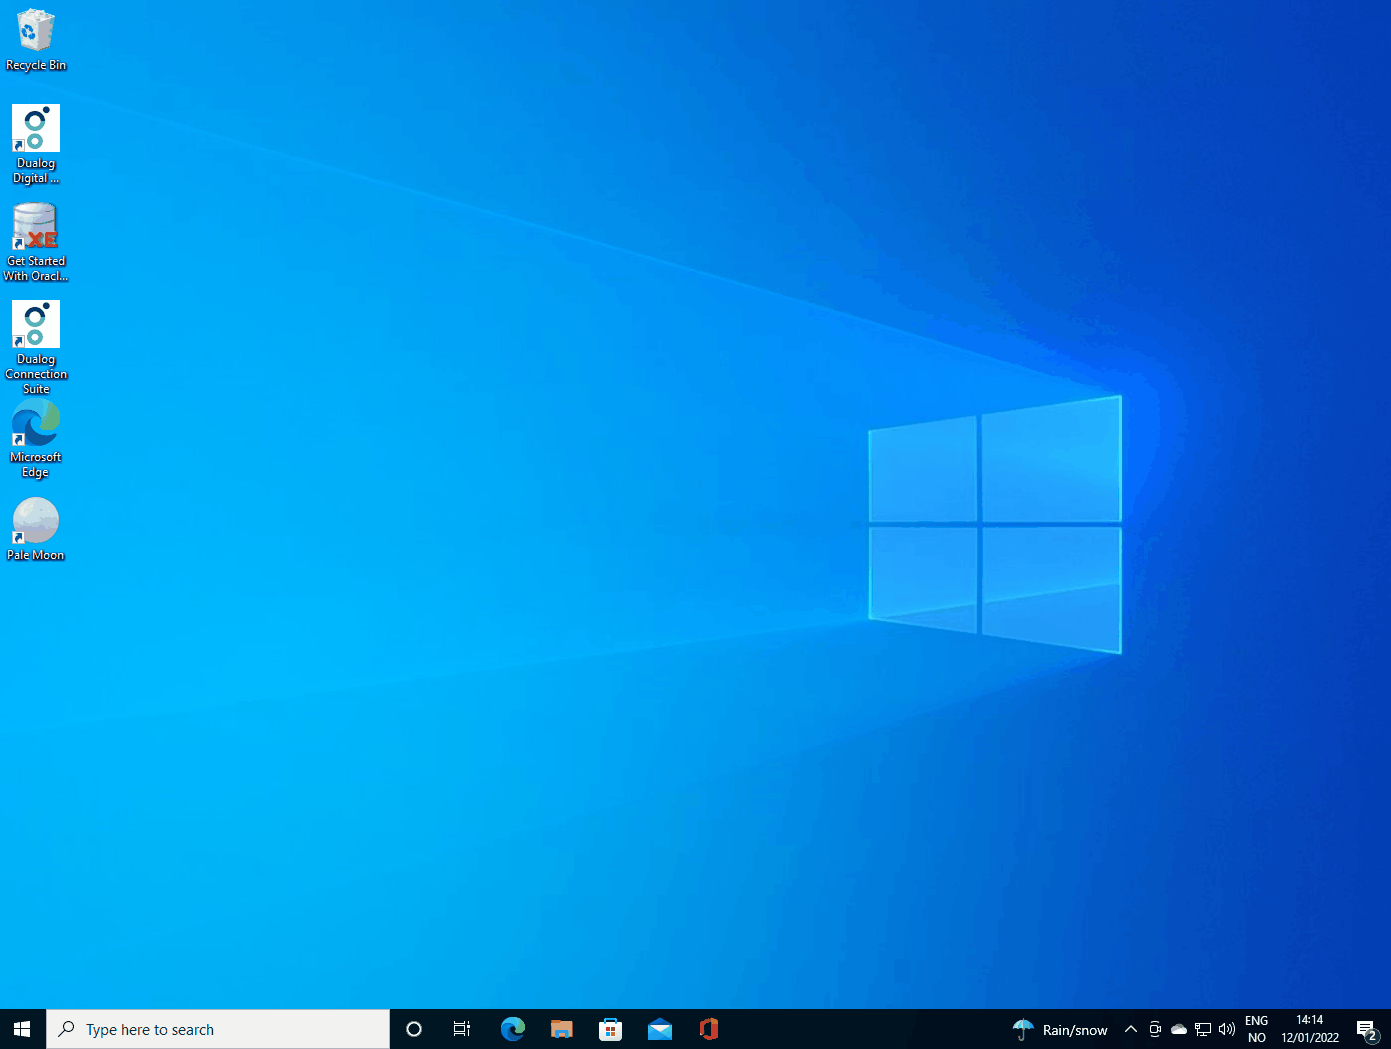Open the clock and date flyout
Screen dimensions: 1391x1049
click(x=1310, y=1029)
